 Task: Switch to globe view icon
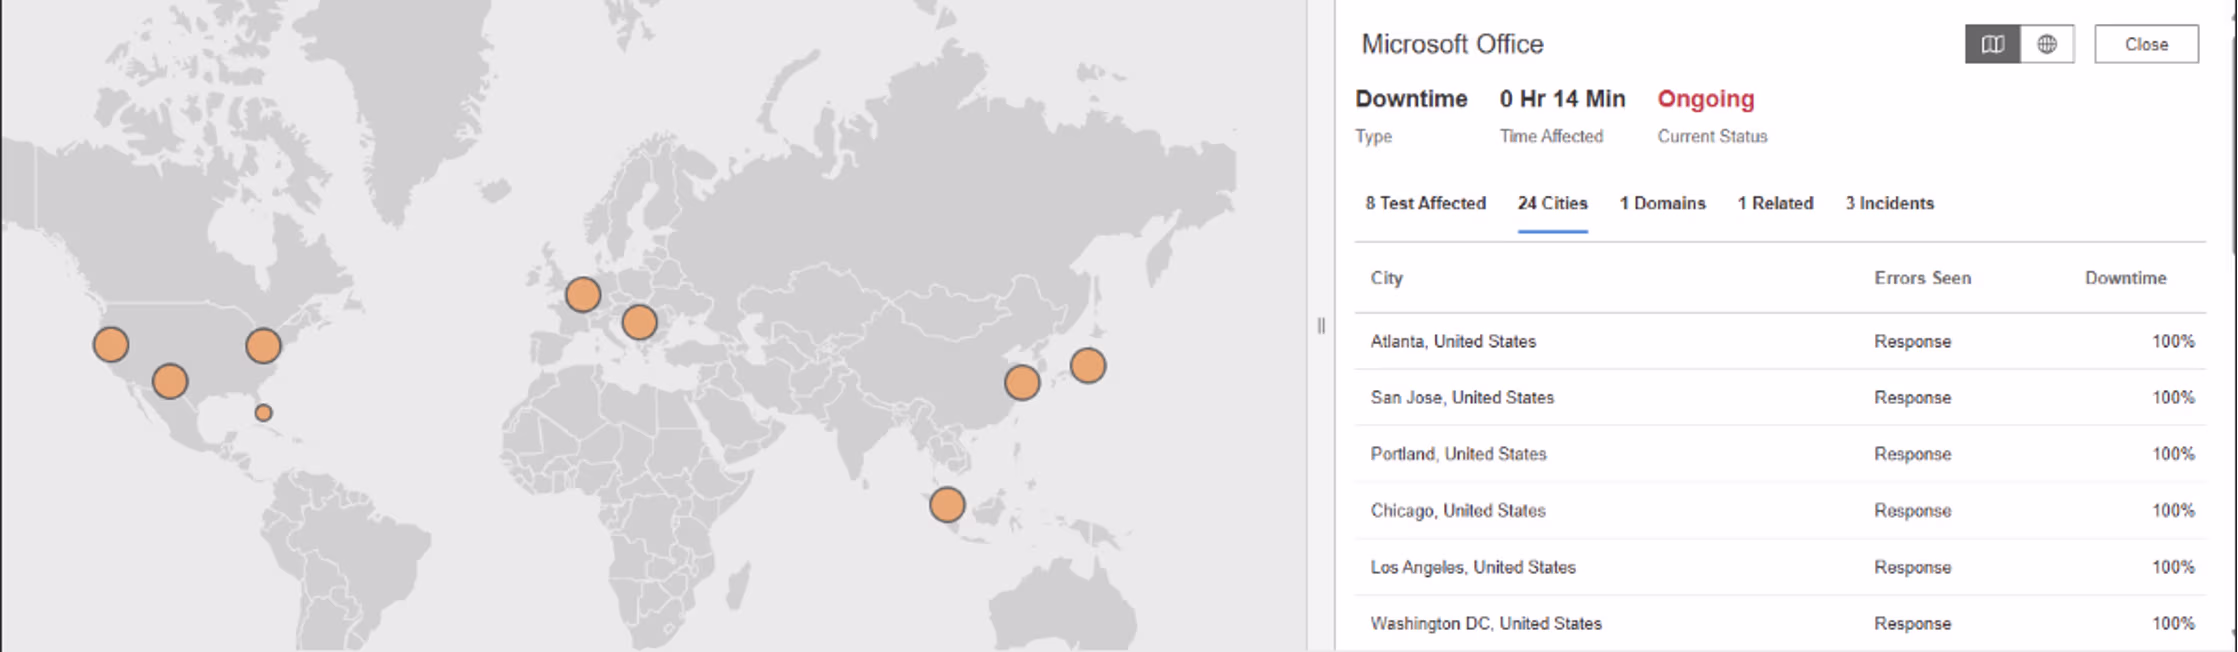coord(2047,44)
